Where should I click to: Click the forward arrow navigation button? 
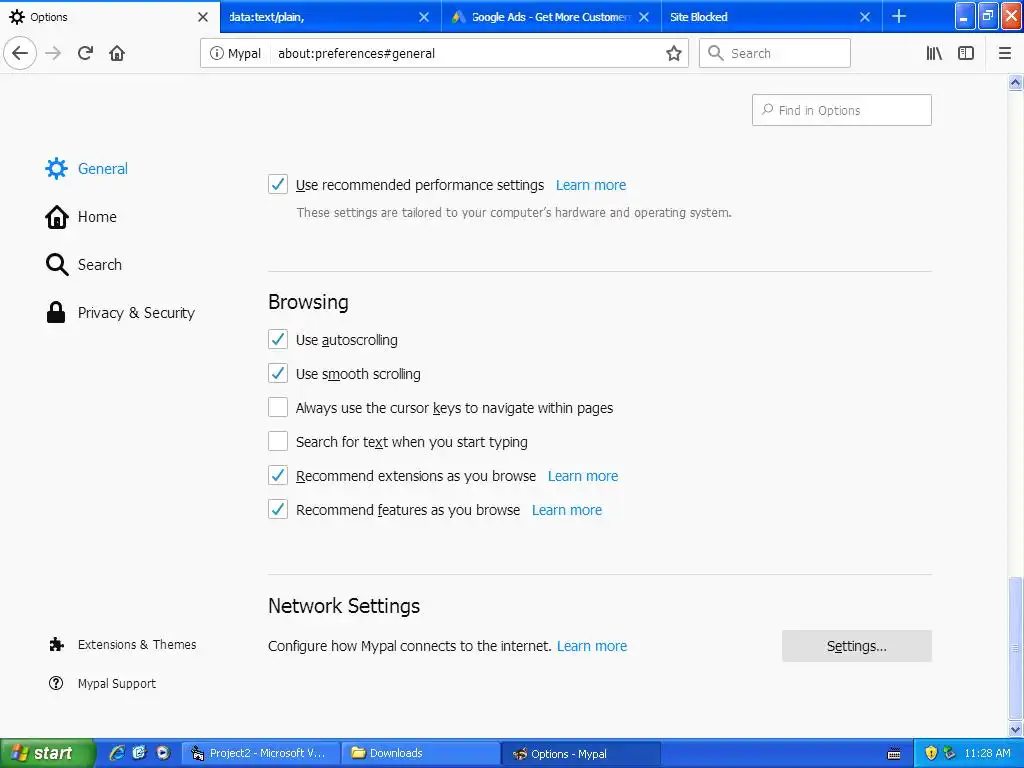pyautogui.click(x=53, y=53)
